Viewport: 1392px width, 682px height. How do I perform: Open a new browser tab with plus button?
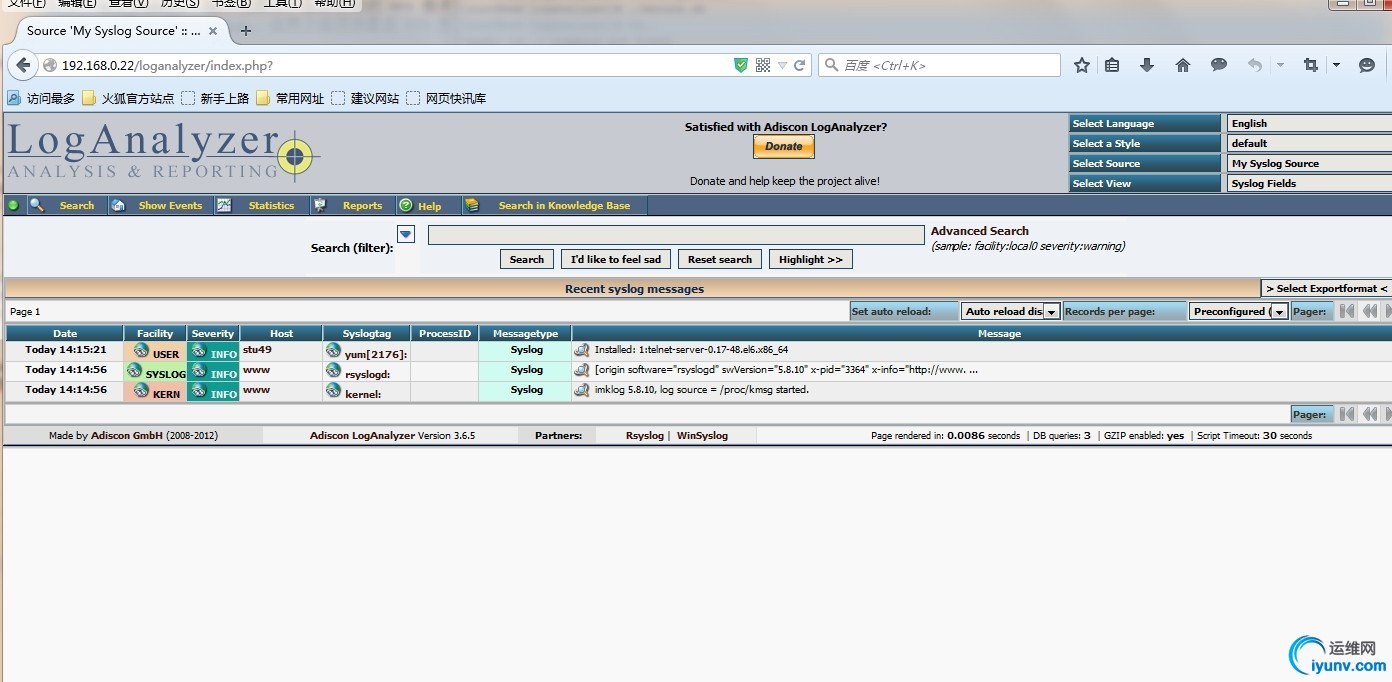(x=246, y=31)
